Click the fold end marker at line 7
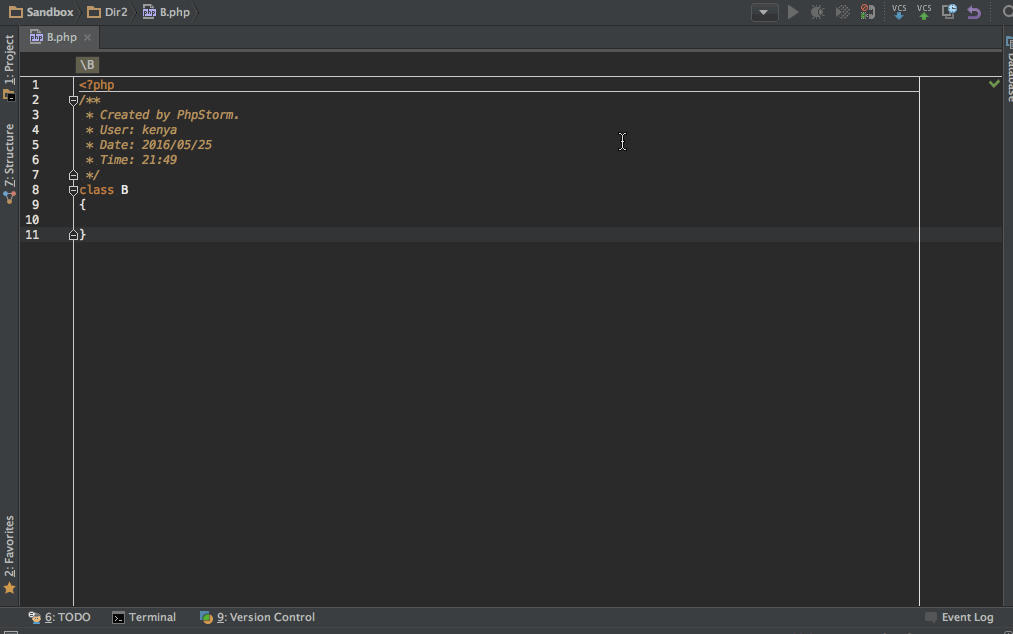The image size is (1013, 634). [x=73, y=175]
